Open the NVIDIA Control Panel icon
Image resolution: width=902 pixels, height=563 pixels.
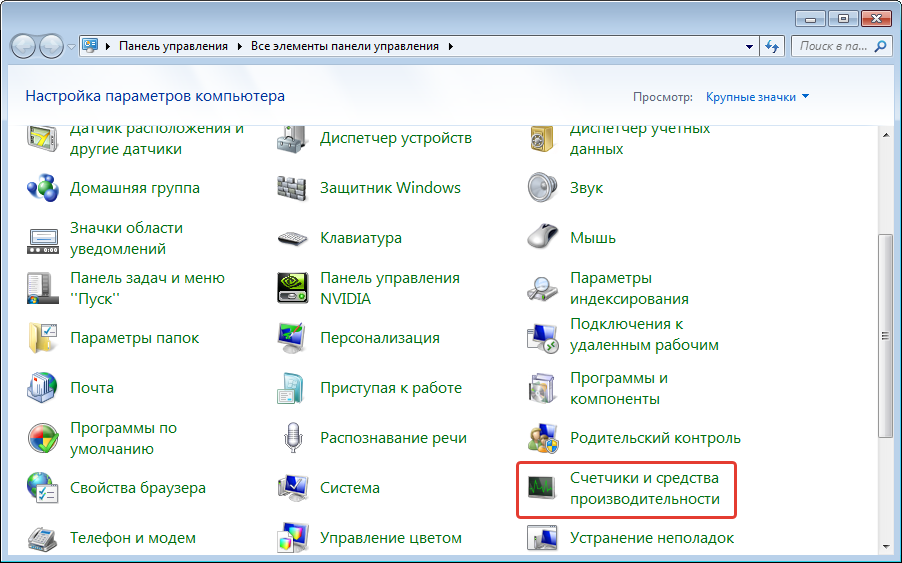point(291,288)
